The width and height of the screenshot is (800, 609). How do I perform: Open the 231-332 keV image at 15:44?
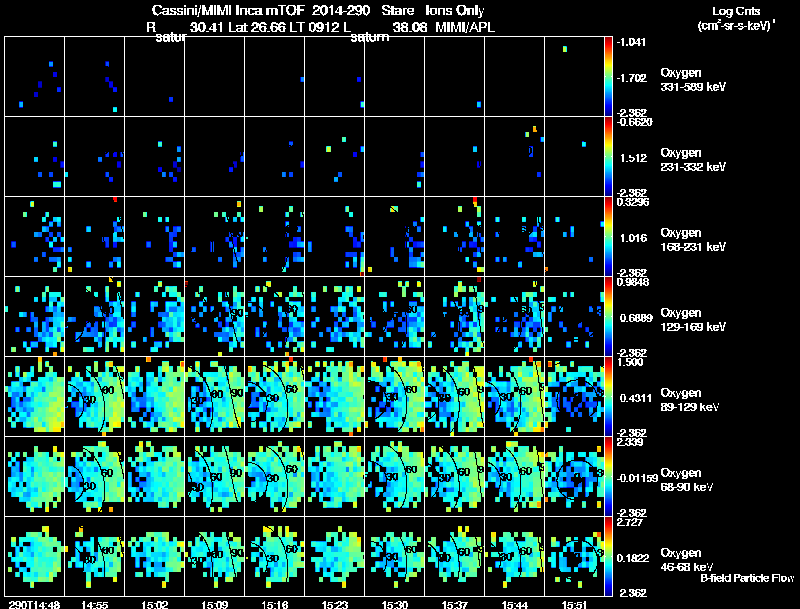[x=515, y=157]
